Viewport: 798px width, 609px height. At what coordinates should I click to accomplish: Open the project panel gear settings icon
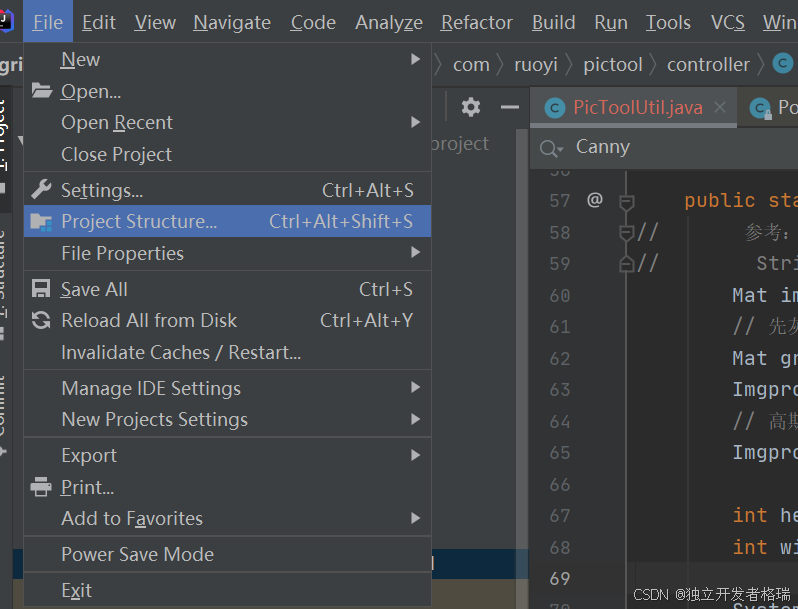pos(471,107)
